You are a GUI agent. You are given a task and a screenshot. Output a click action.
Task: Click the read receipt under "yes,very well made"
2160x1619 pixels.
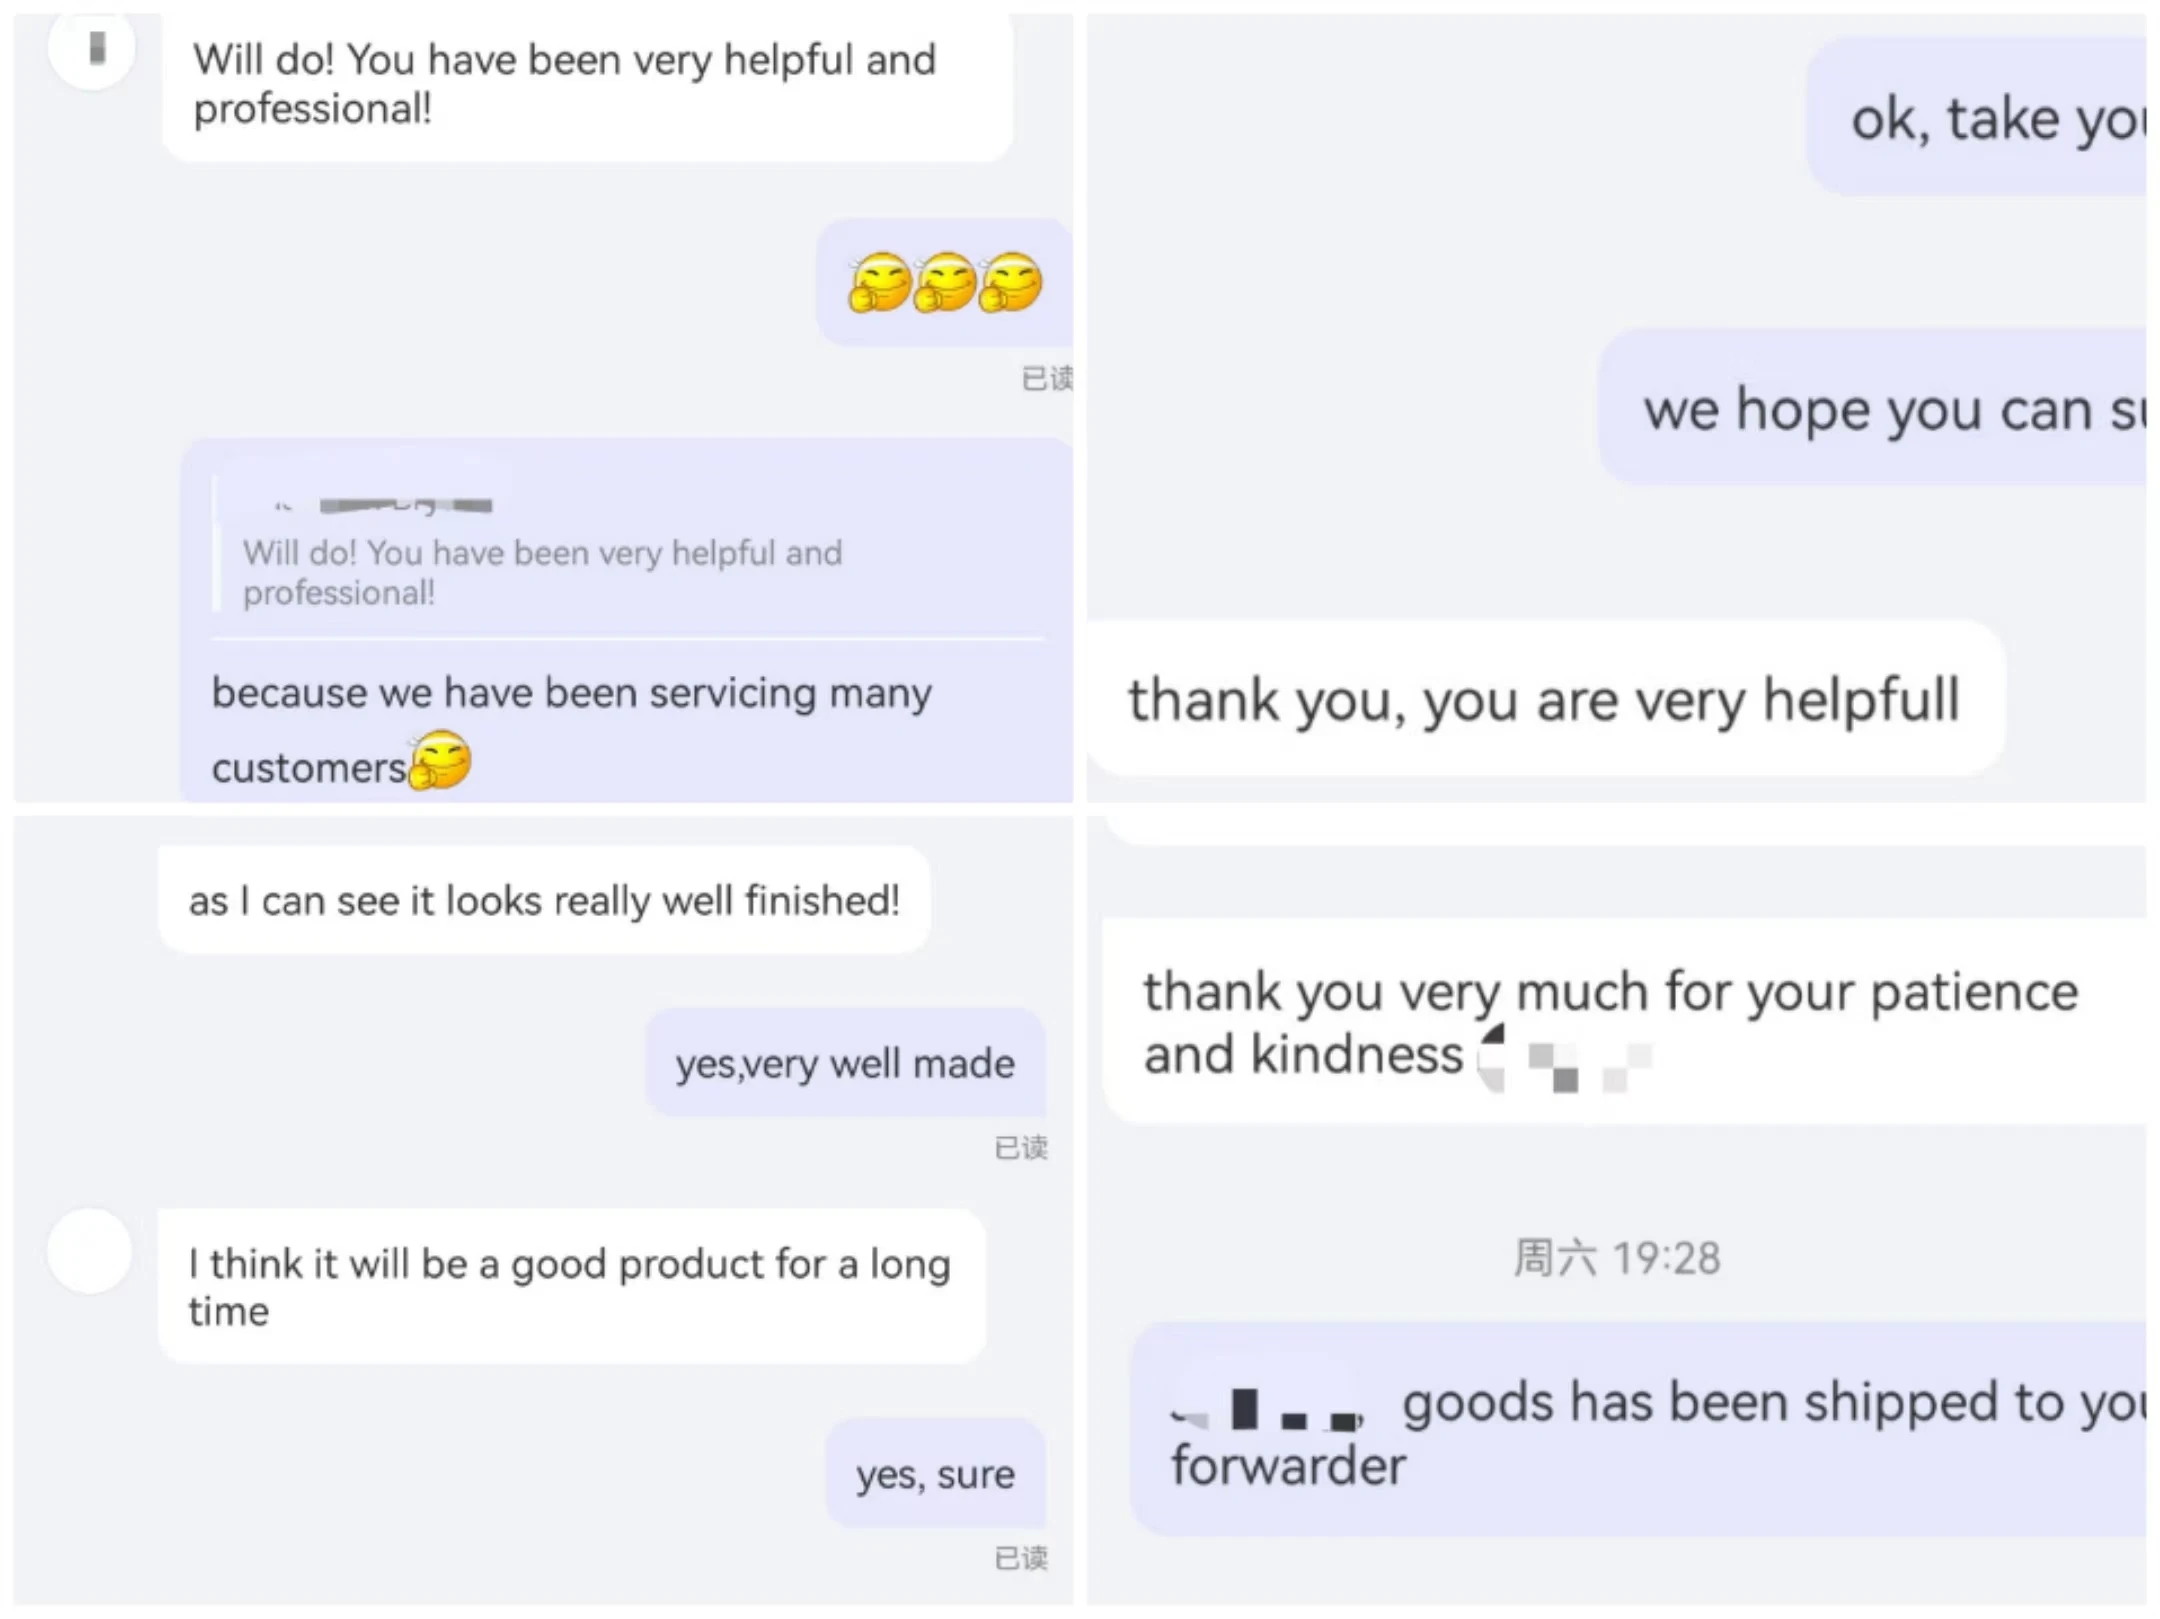coord(1021,1148)
